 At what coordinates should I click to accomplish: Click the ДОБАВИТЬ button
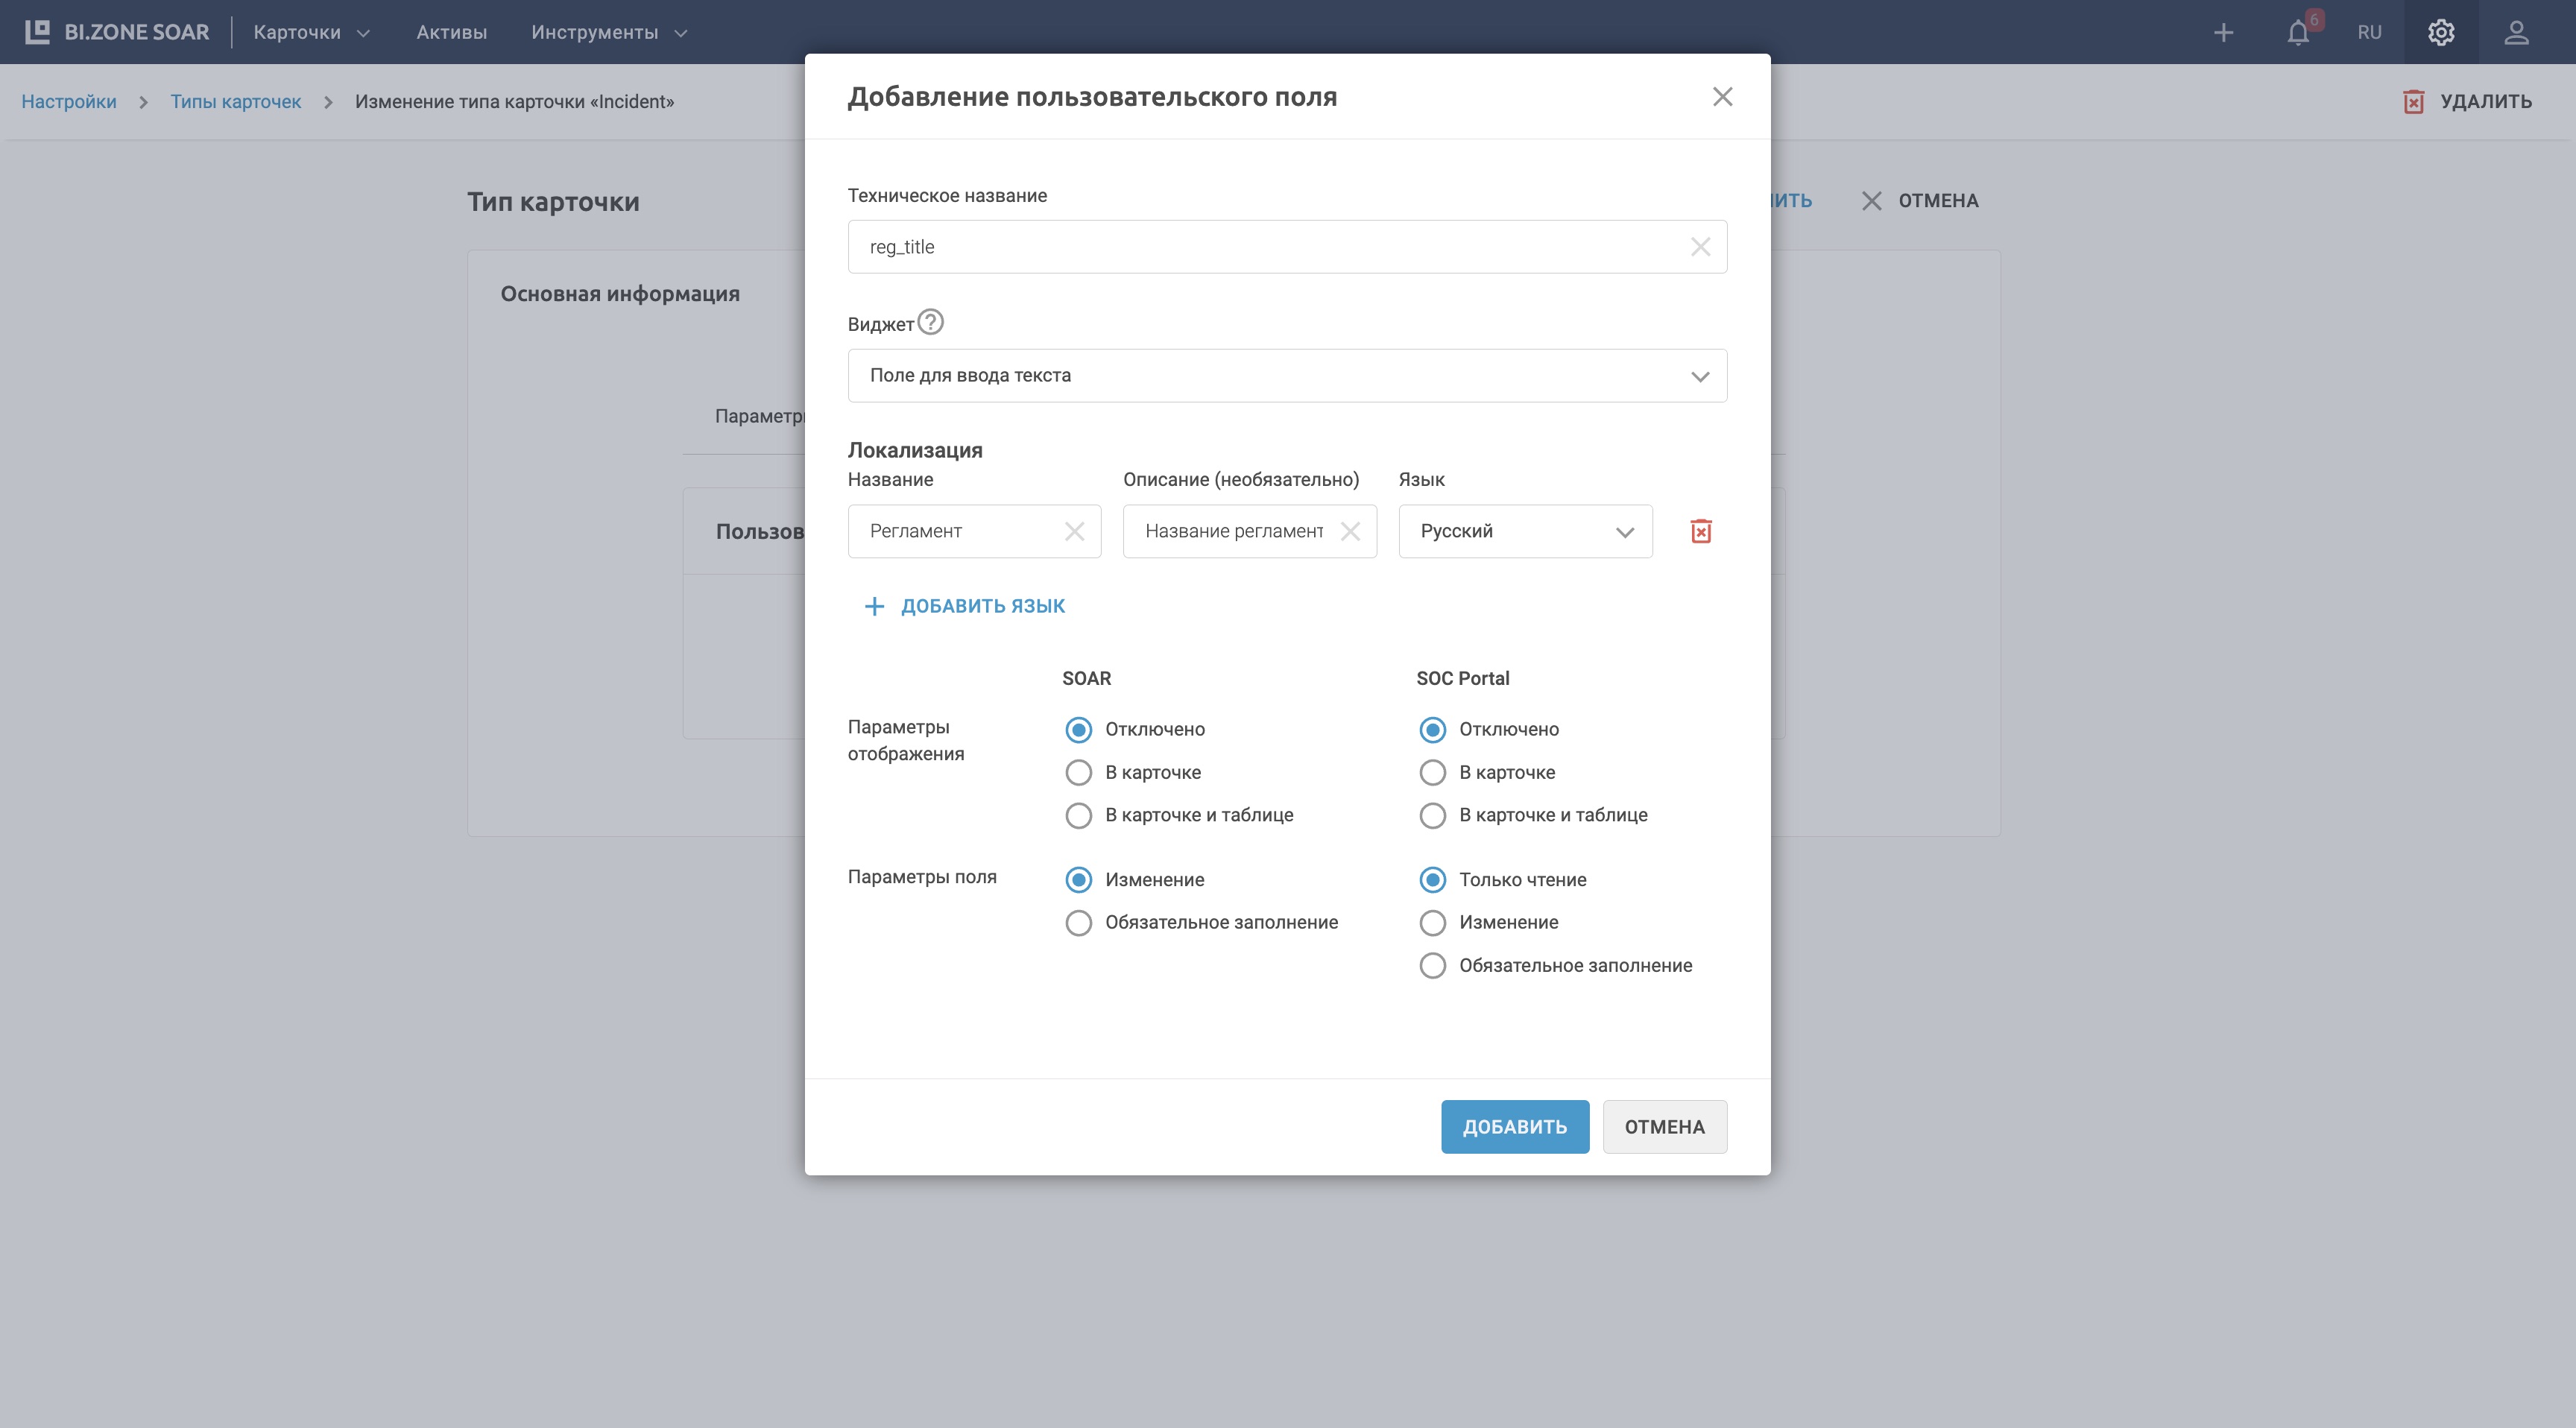pyautogui.click(x=1514, y=1127)
